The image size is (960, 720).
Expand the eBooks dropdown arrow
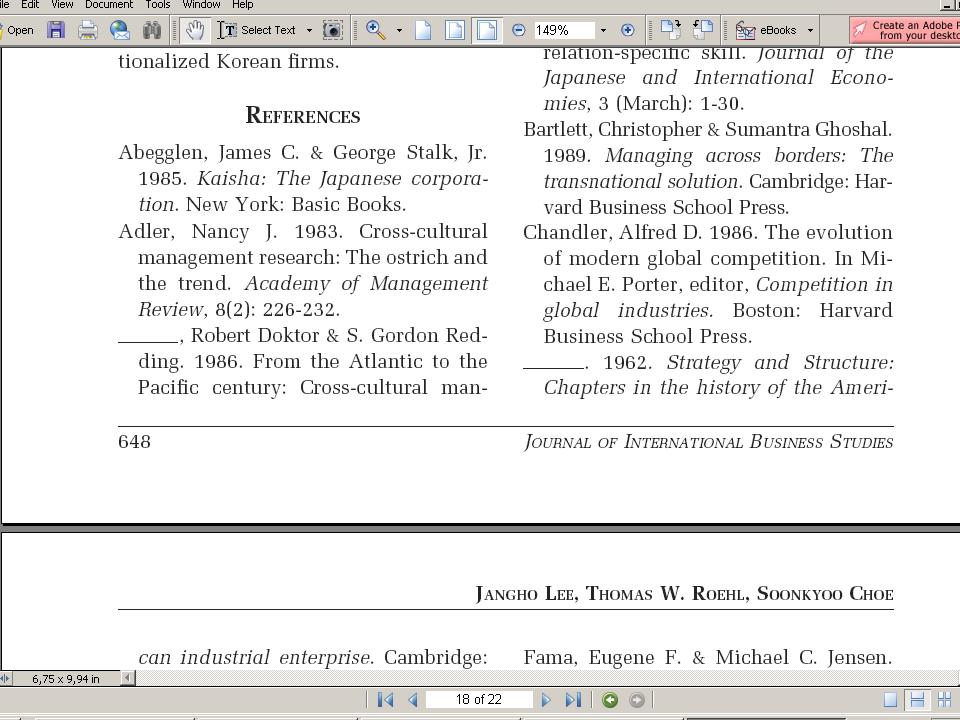[810, 30]
